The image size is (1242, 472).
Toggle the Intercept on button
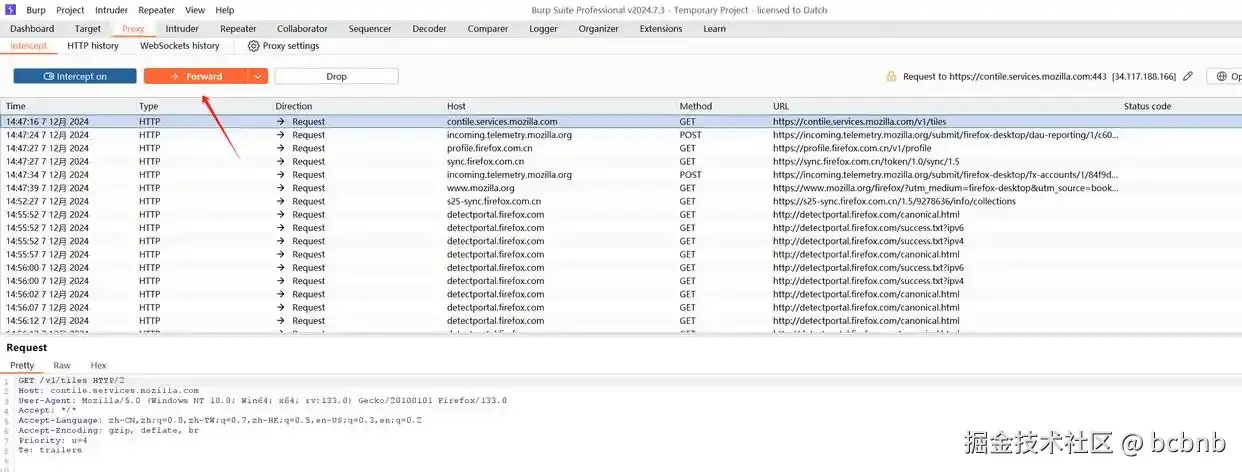[75, 76]
